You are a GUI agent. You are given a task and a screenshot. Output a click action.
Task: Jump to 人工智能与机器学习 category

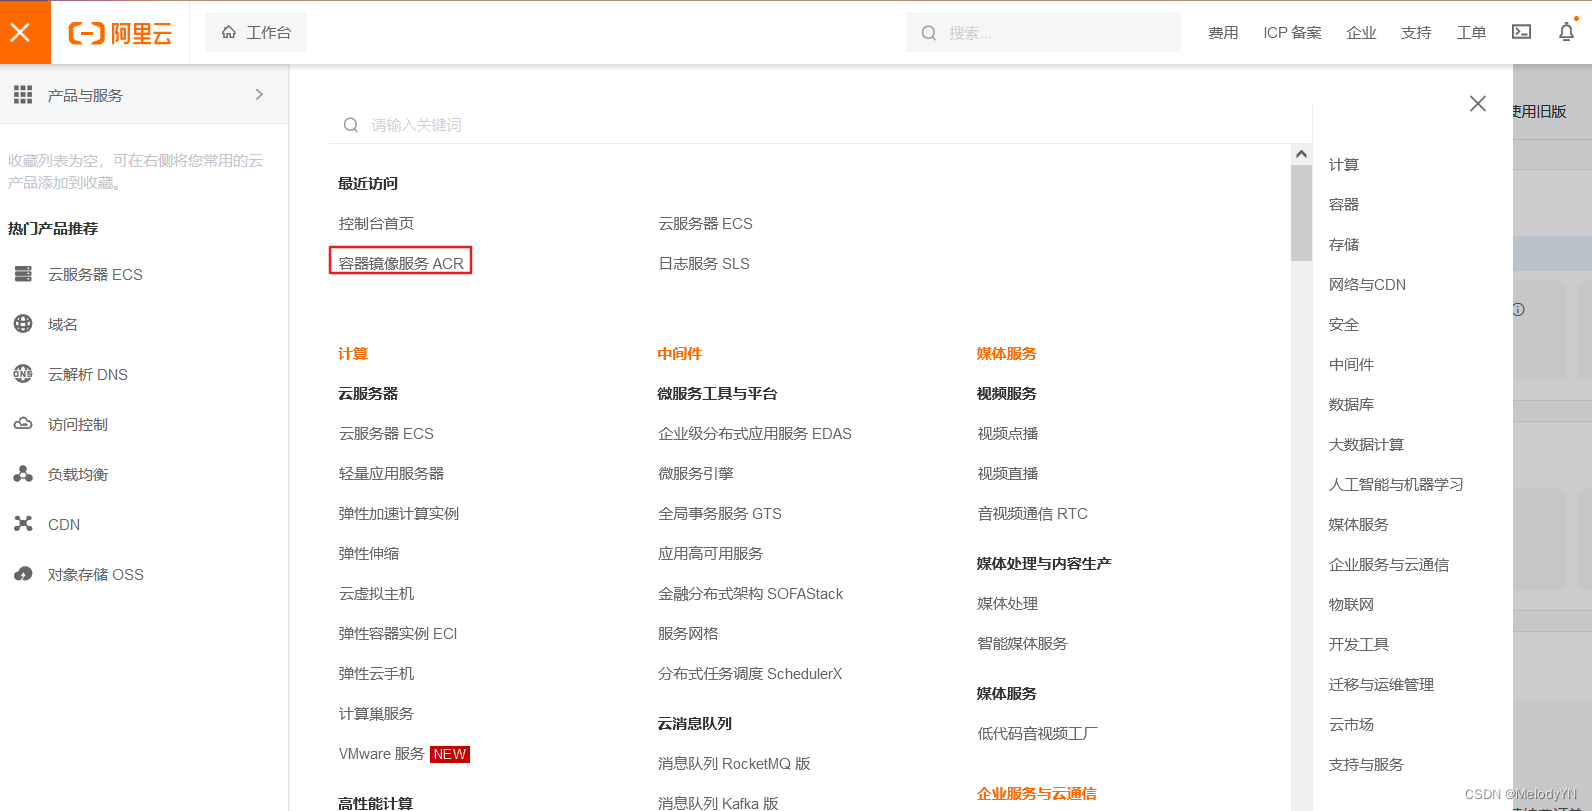pyautogui.click(x=1396, y=484)
